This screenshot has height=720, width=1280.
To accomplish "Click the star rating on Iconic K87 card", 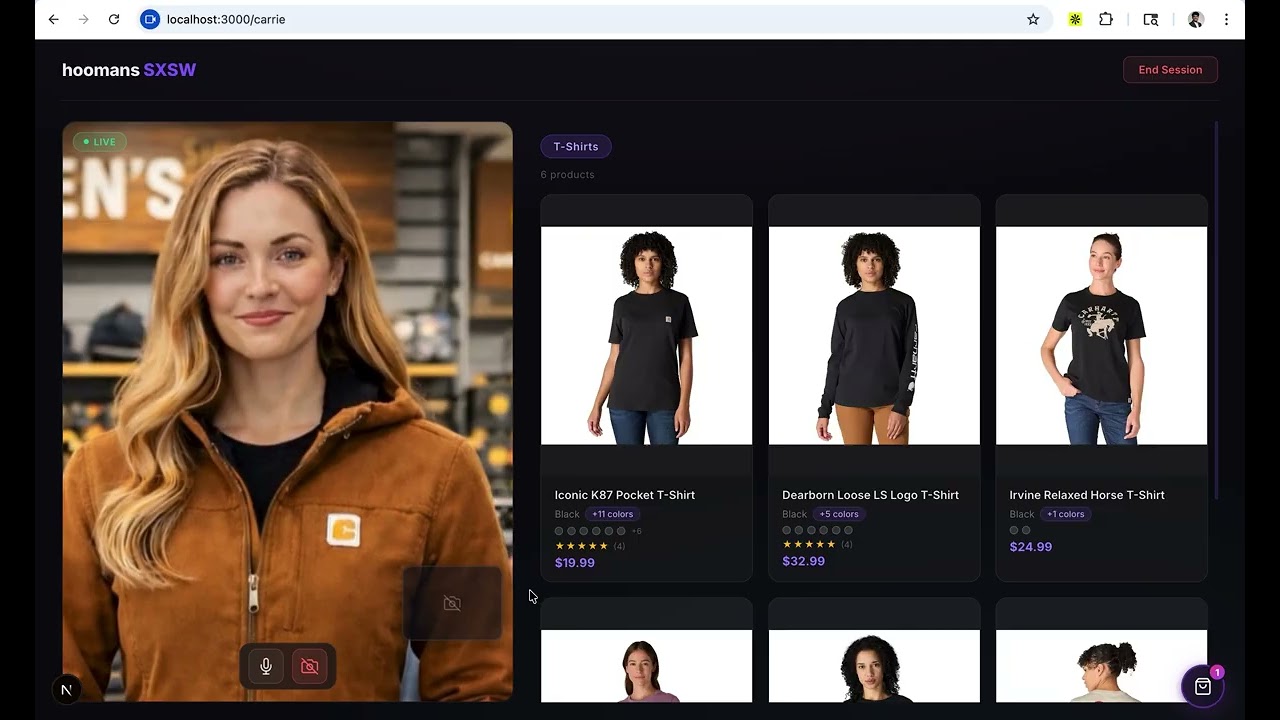I will pyautogui.click(x=581, y=546).
